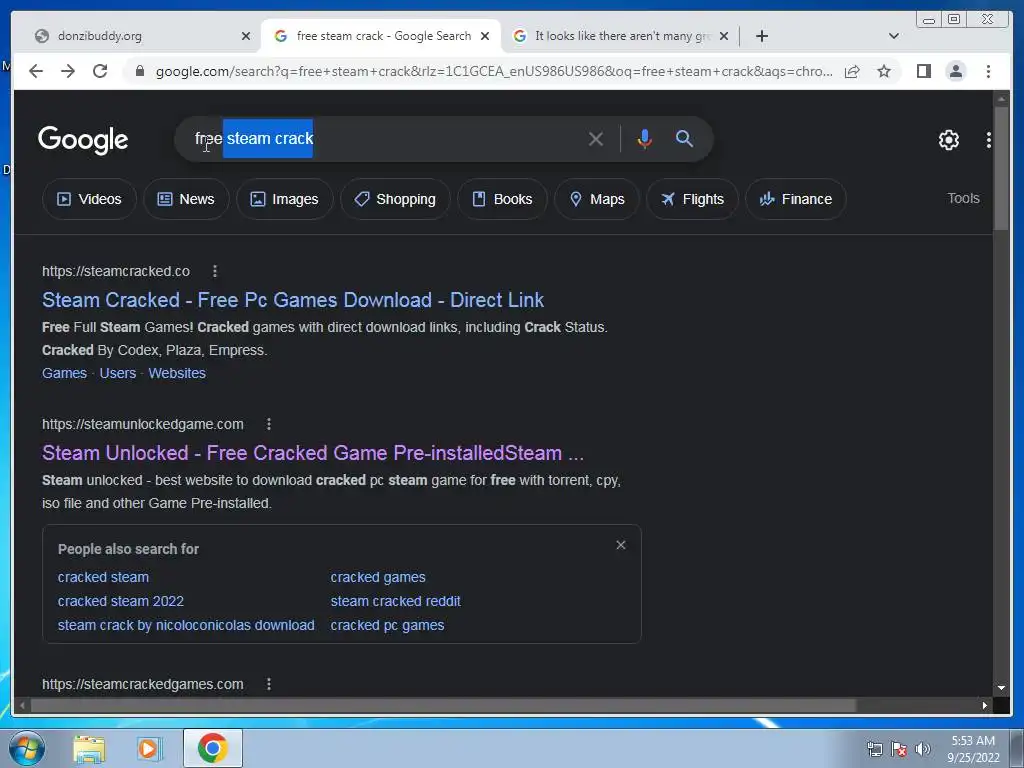1024x768 pixels.
Task: Open Google quick settings gear
Action: tap(949, 139)
